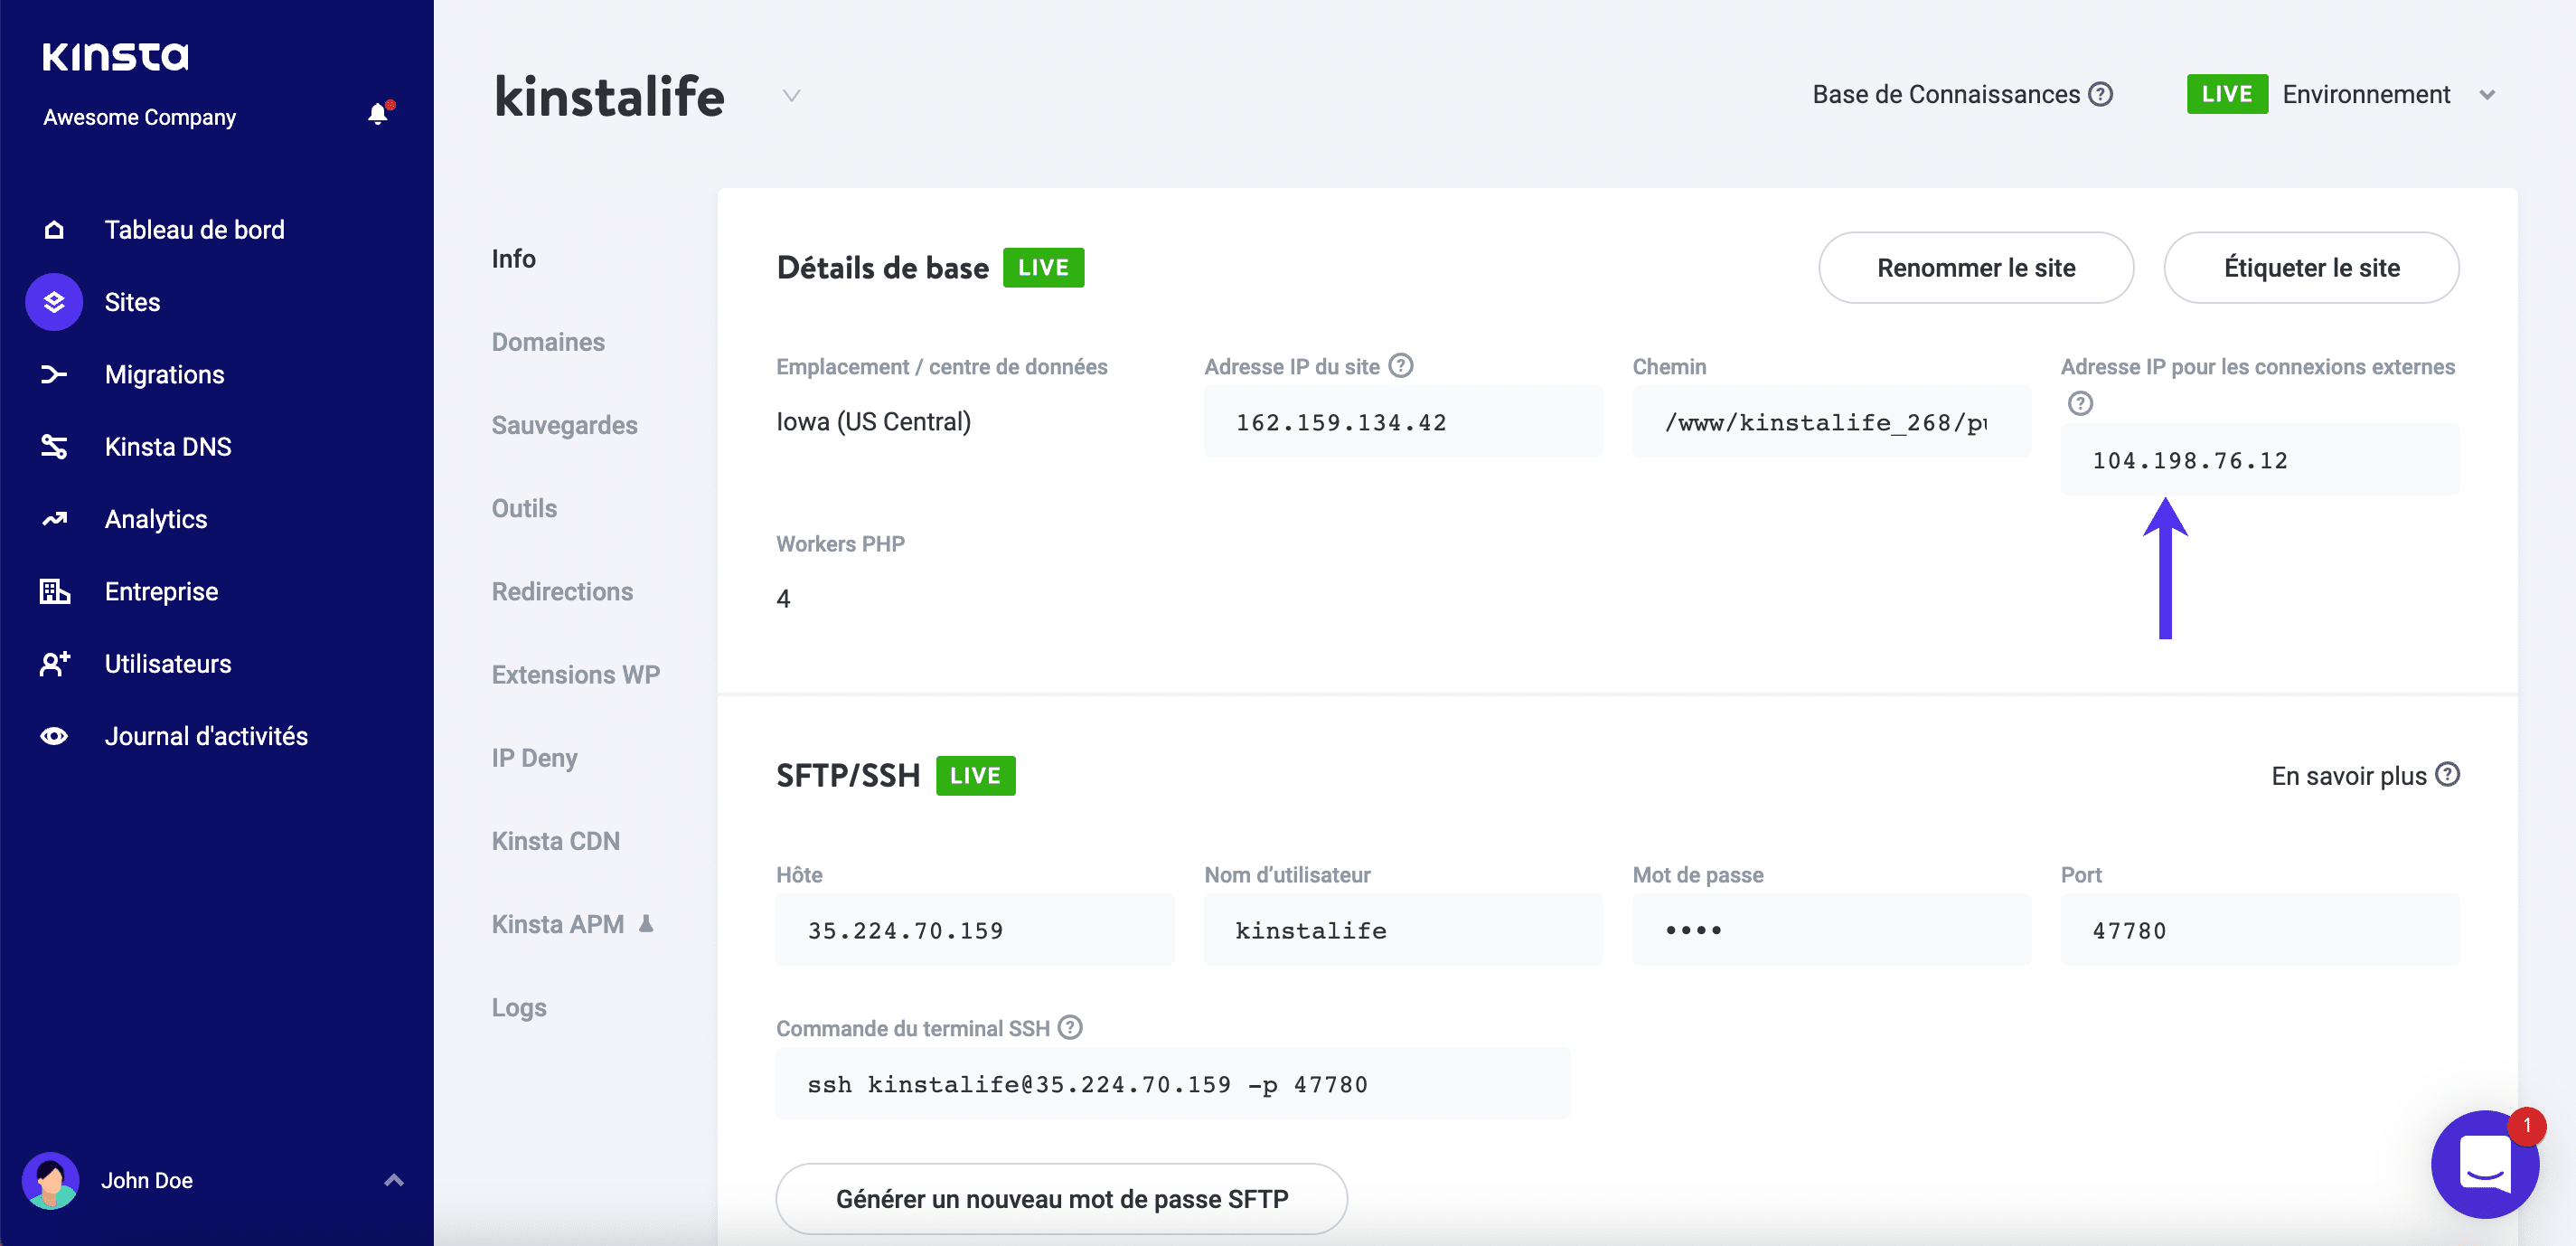Viewport: 2576px width, 1246px height.
Task: Click the Kinsta DNS icon
Action: (x=54, y=446)
